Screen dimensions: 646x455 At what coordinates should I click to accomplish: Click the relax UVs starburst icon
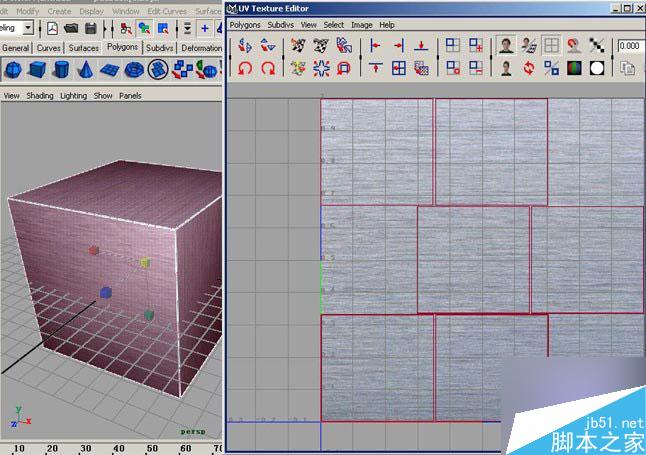tap(321, 68)
